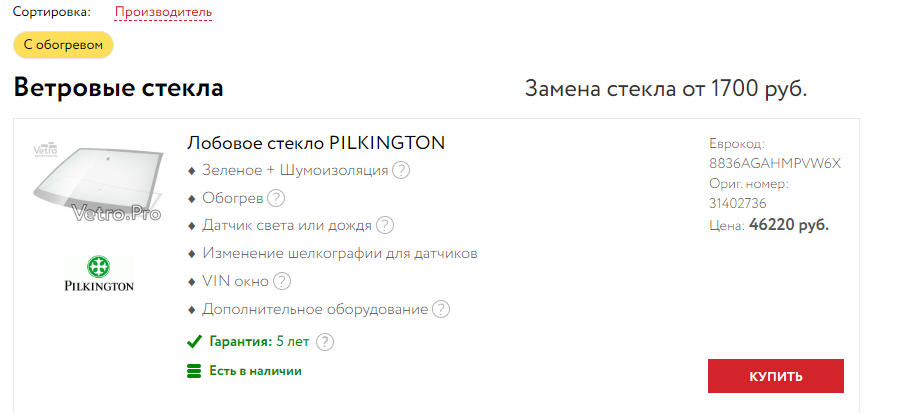Open the Обогрев help question mark
Image resolution: width=901 pixels, height=413 pixels.
tap(276, 198)
